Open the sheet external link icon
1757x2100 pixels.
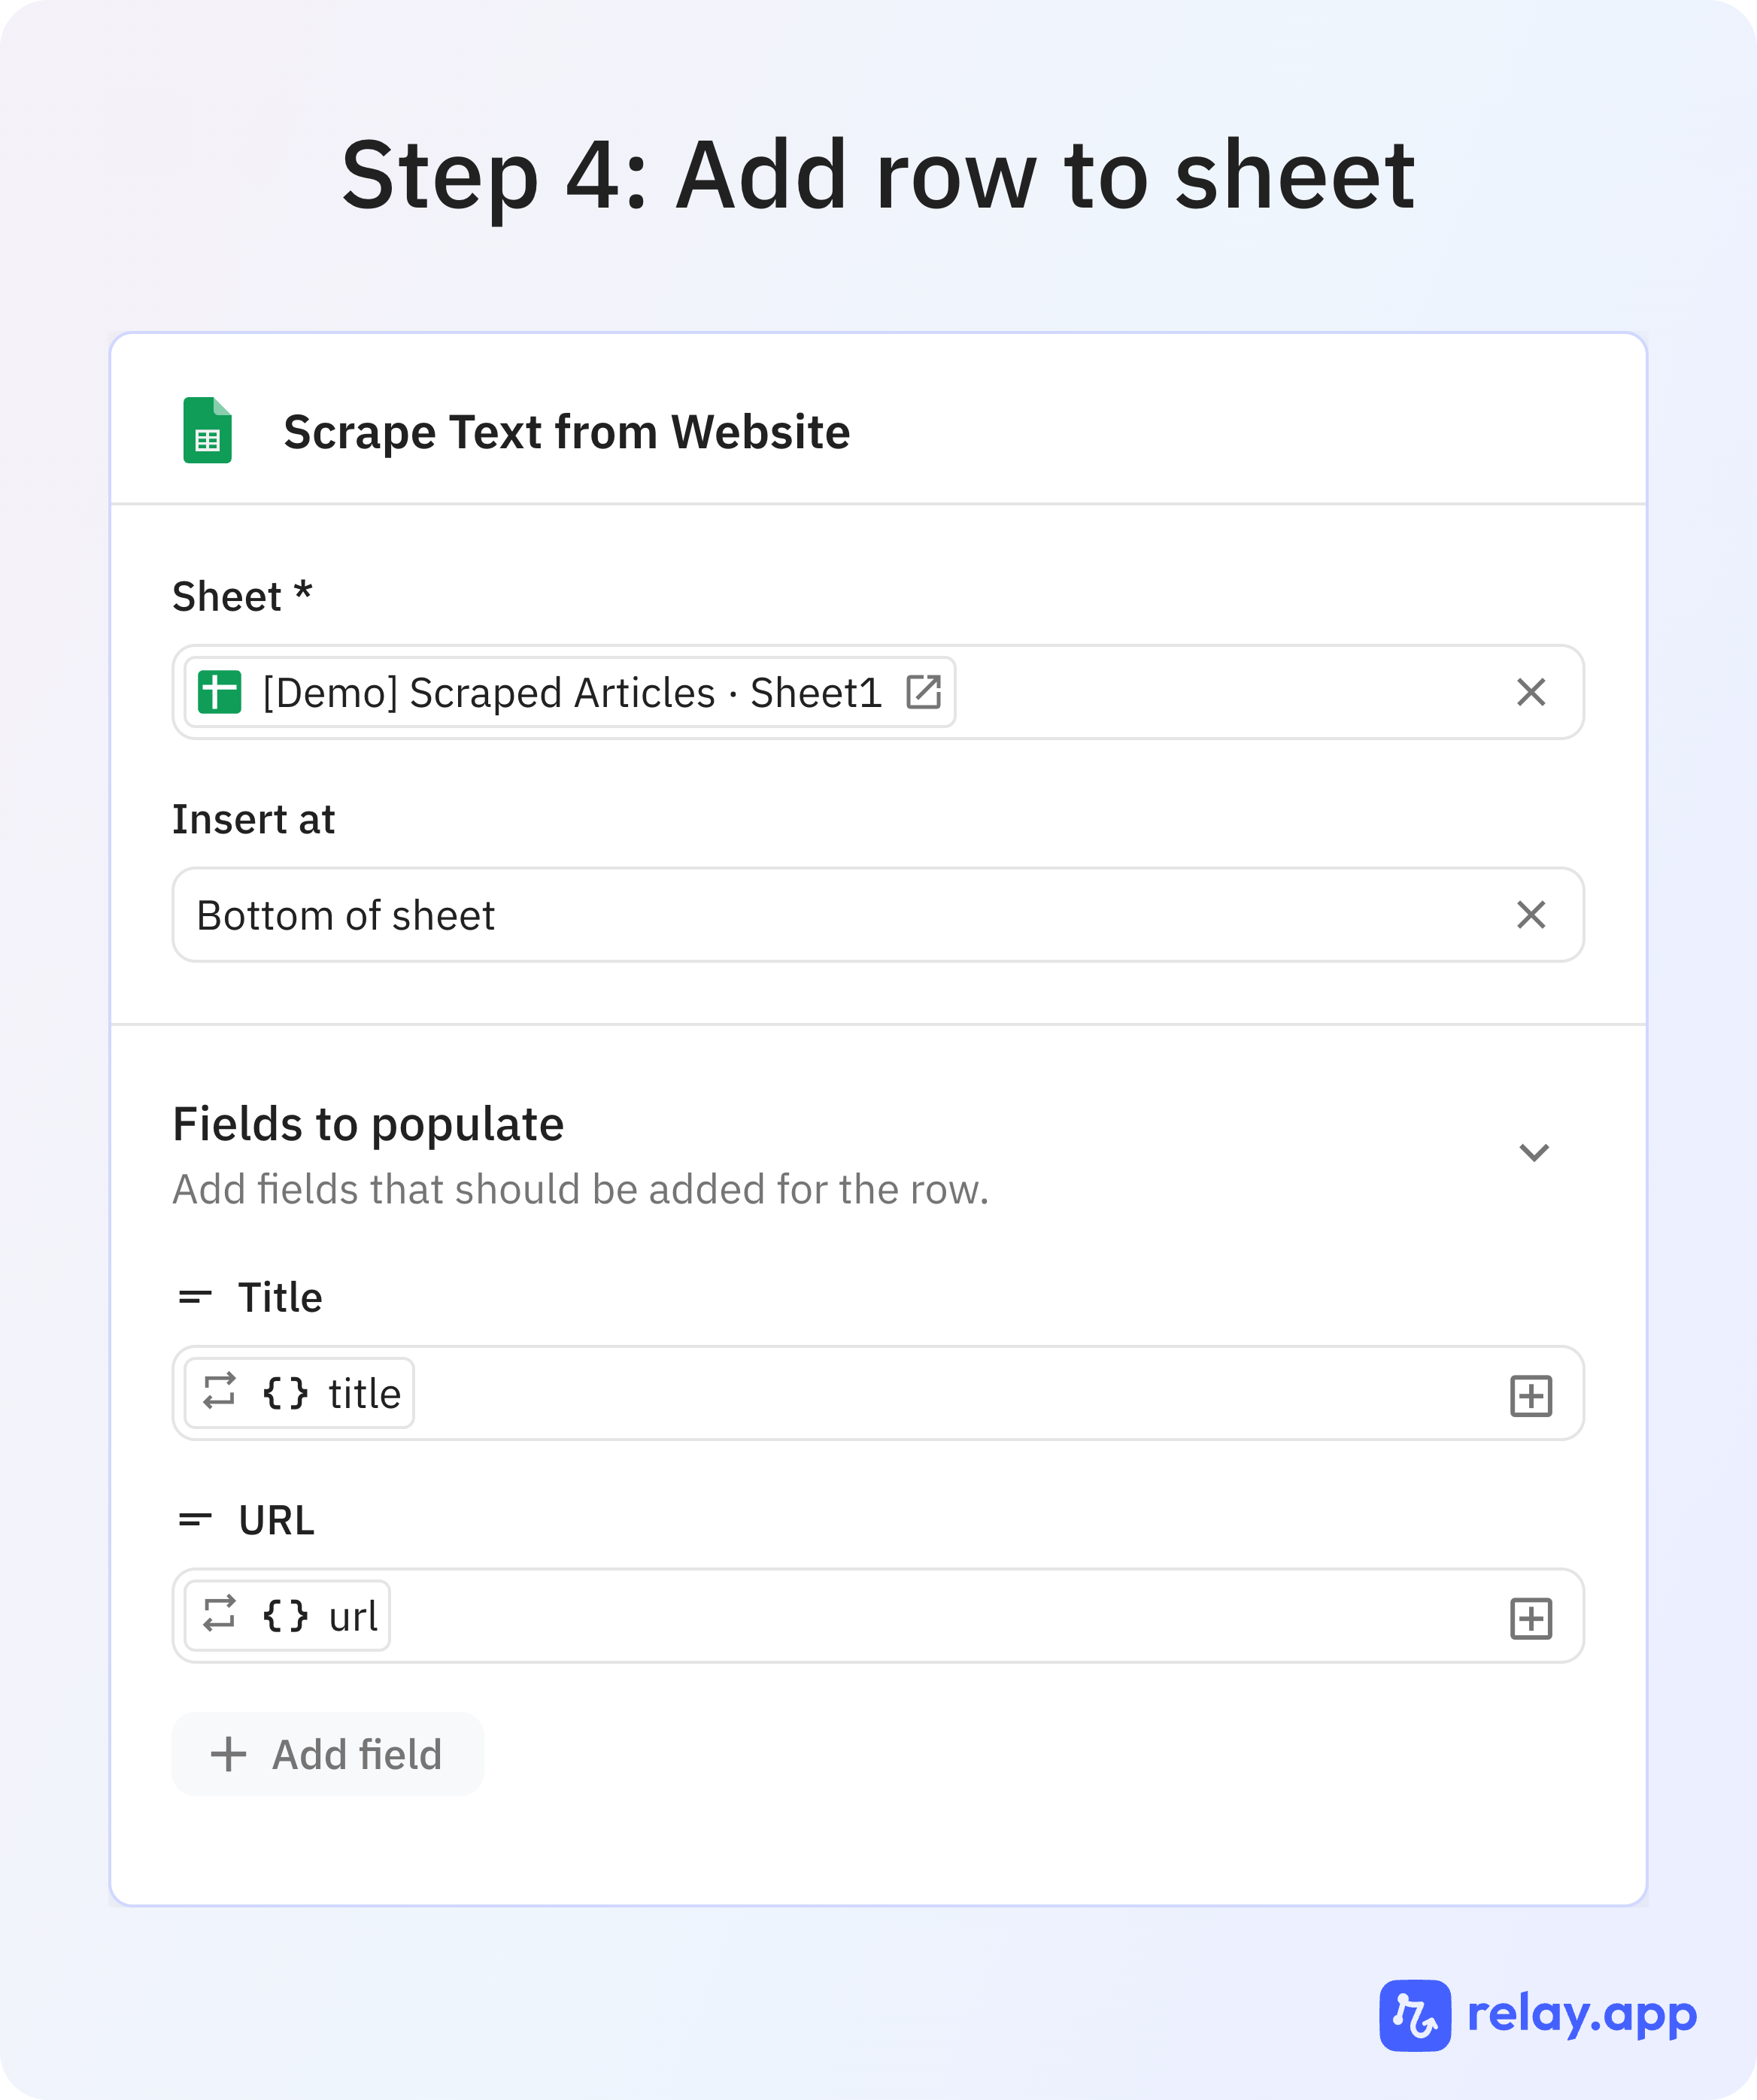[923, 692]
